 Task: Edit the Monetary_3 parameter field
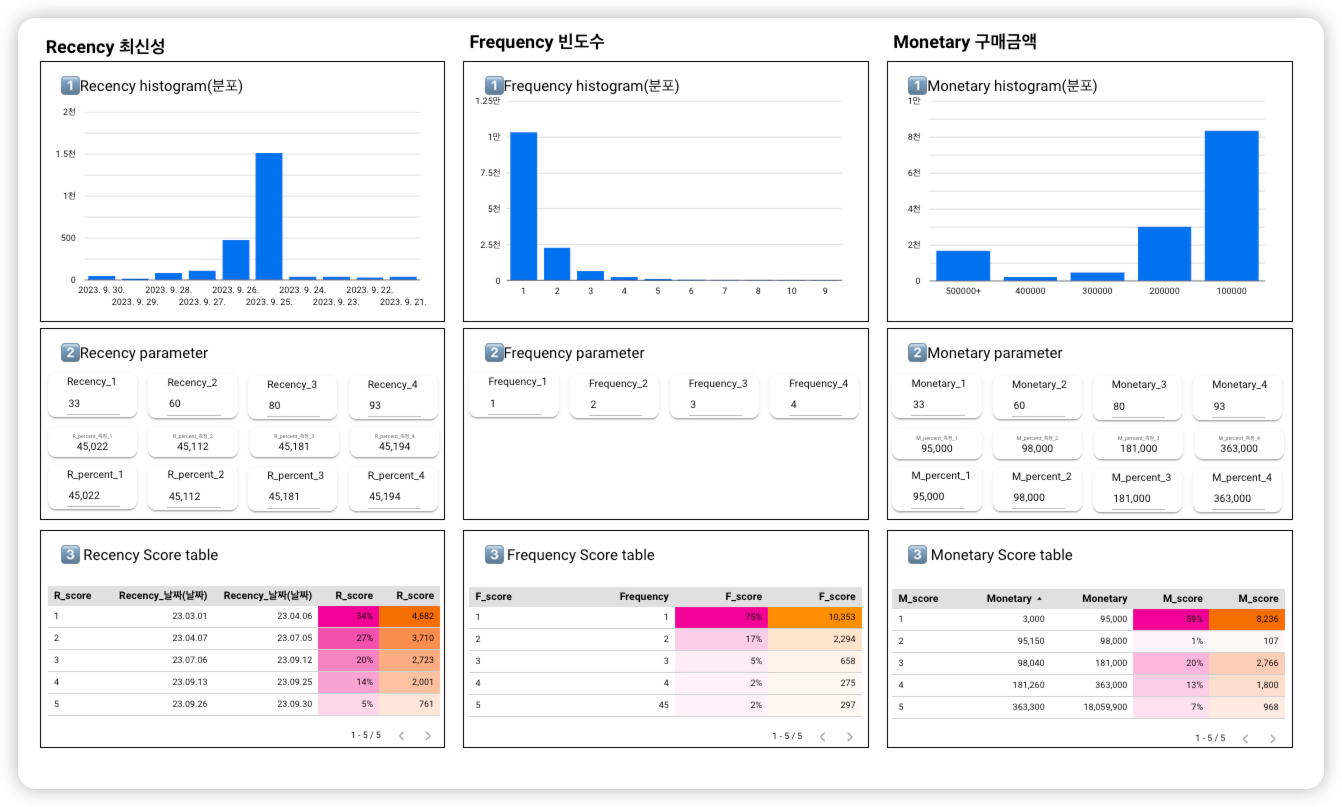coord(1138,406)
